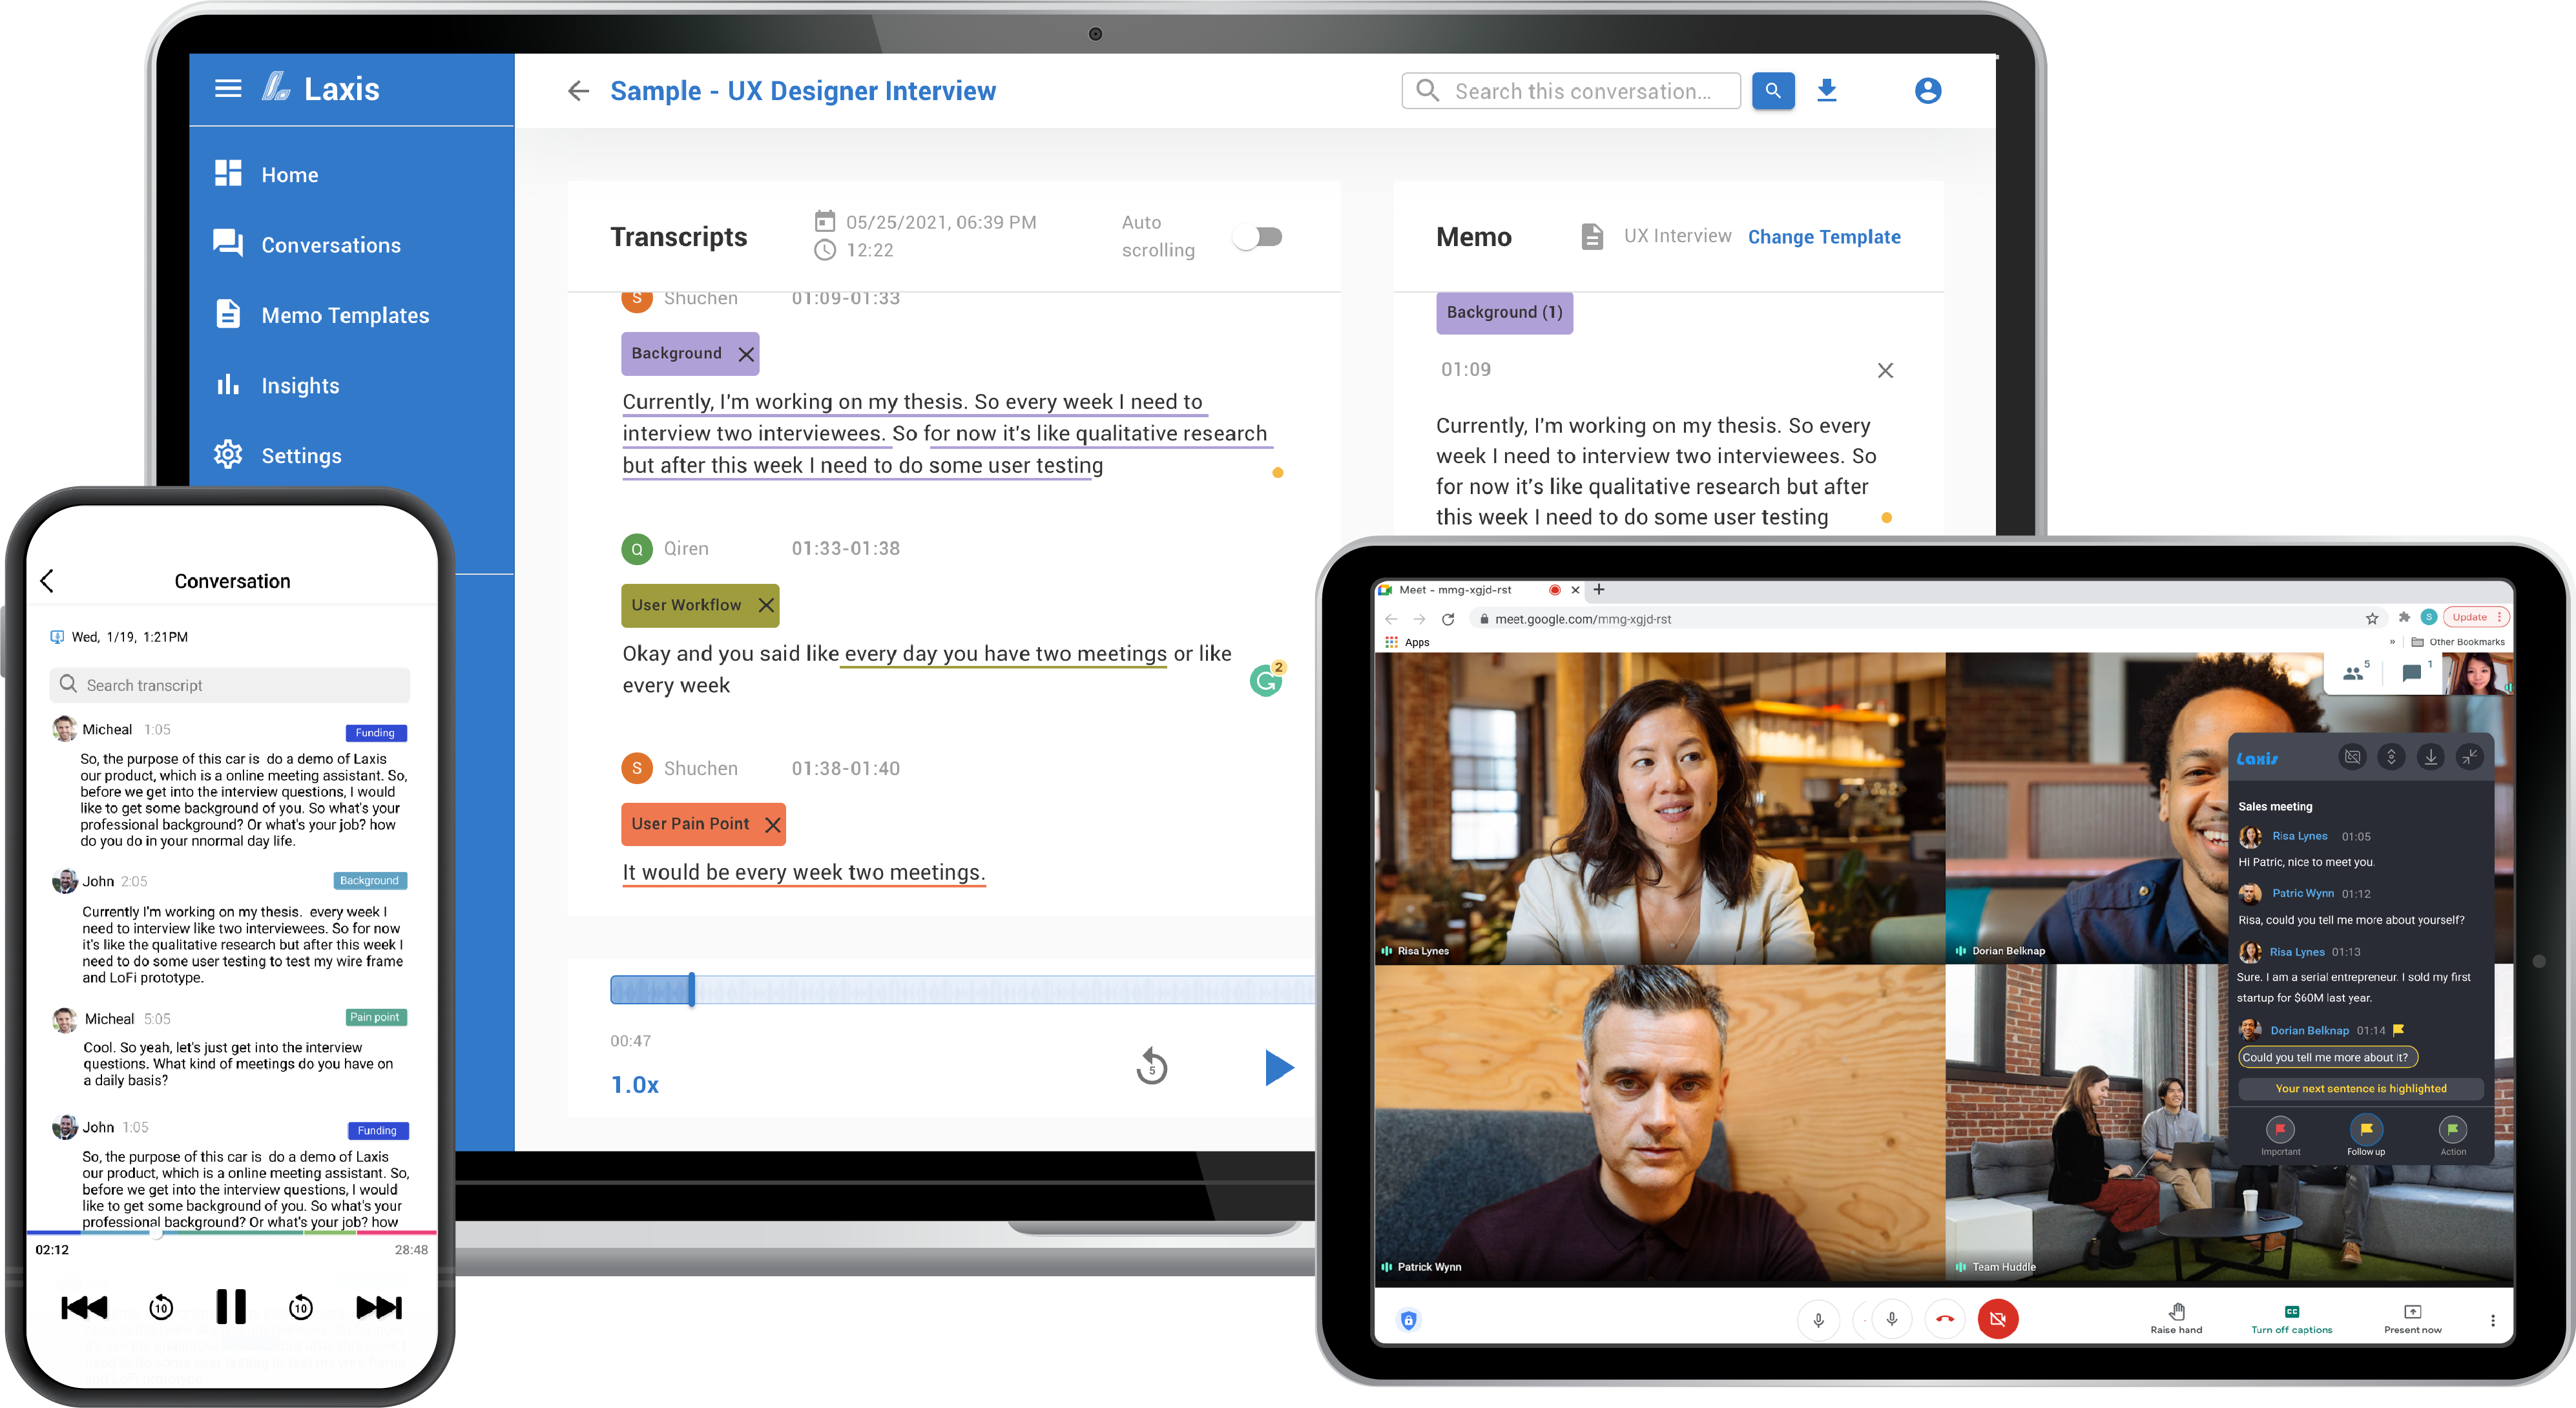Viewport: 2576px width, 1408px height.
Task: Open the Other Bookmarks folder
Action: (x=2459, y=642)
